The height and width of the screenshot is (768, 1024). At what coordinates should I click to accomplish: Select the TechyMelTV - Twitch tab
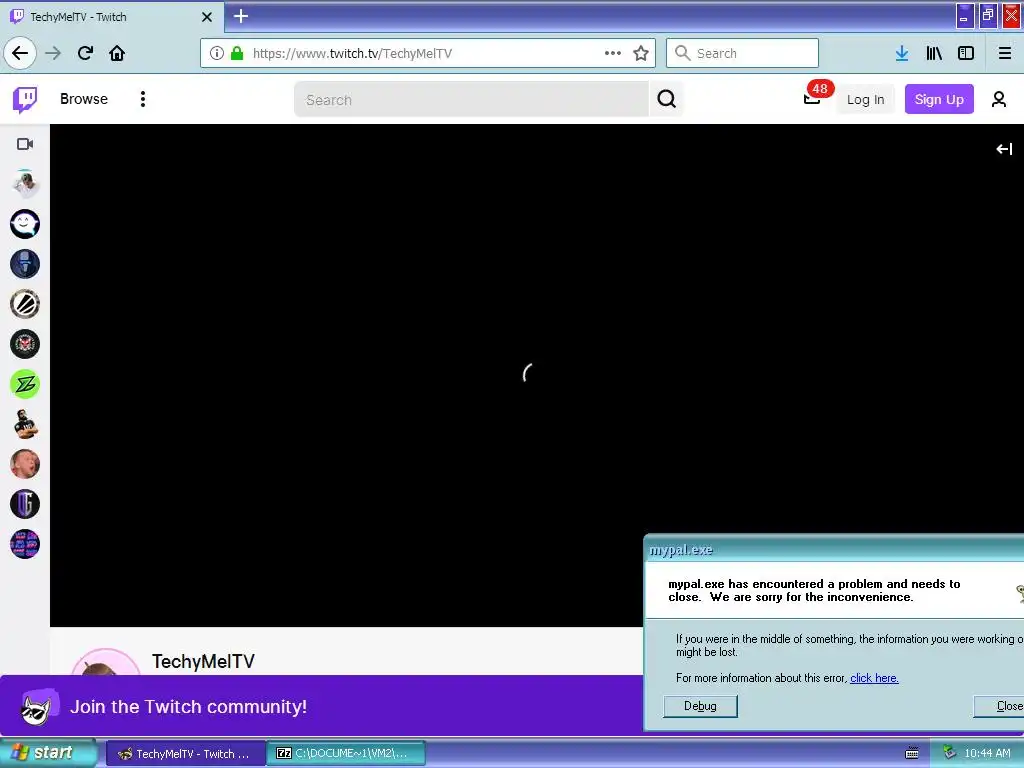112,17
